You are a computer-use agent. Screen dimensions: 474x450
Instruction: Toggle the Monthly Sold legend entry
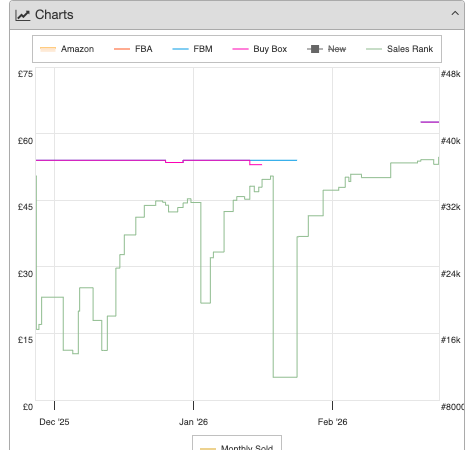pyautogui.click(x=237, y=447)
